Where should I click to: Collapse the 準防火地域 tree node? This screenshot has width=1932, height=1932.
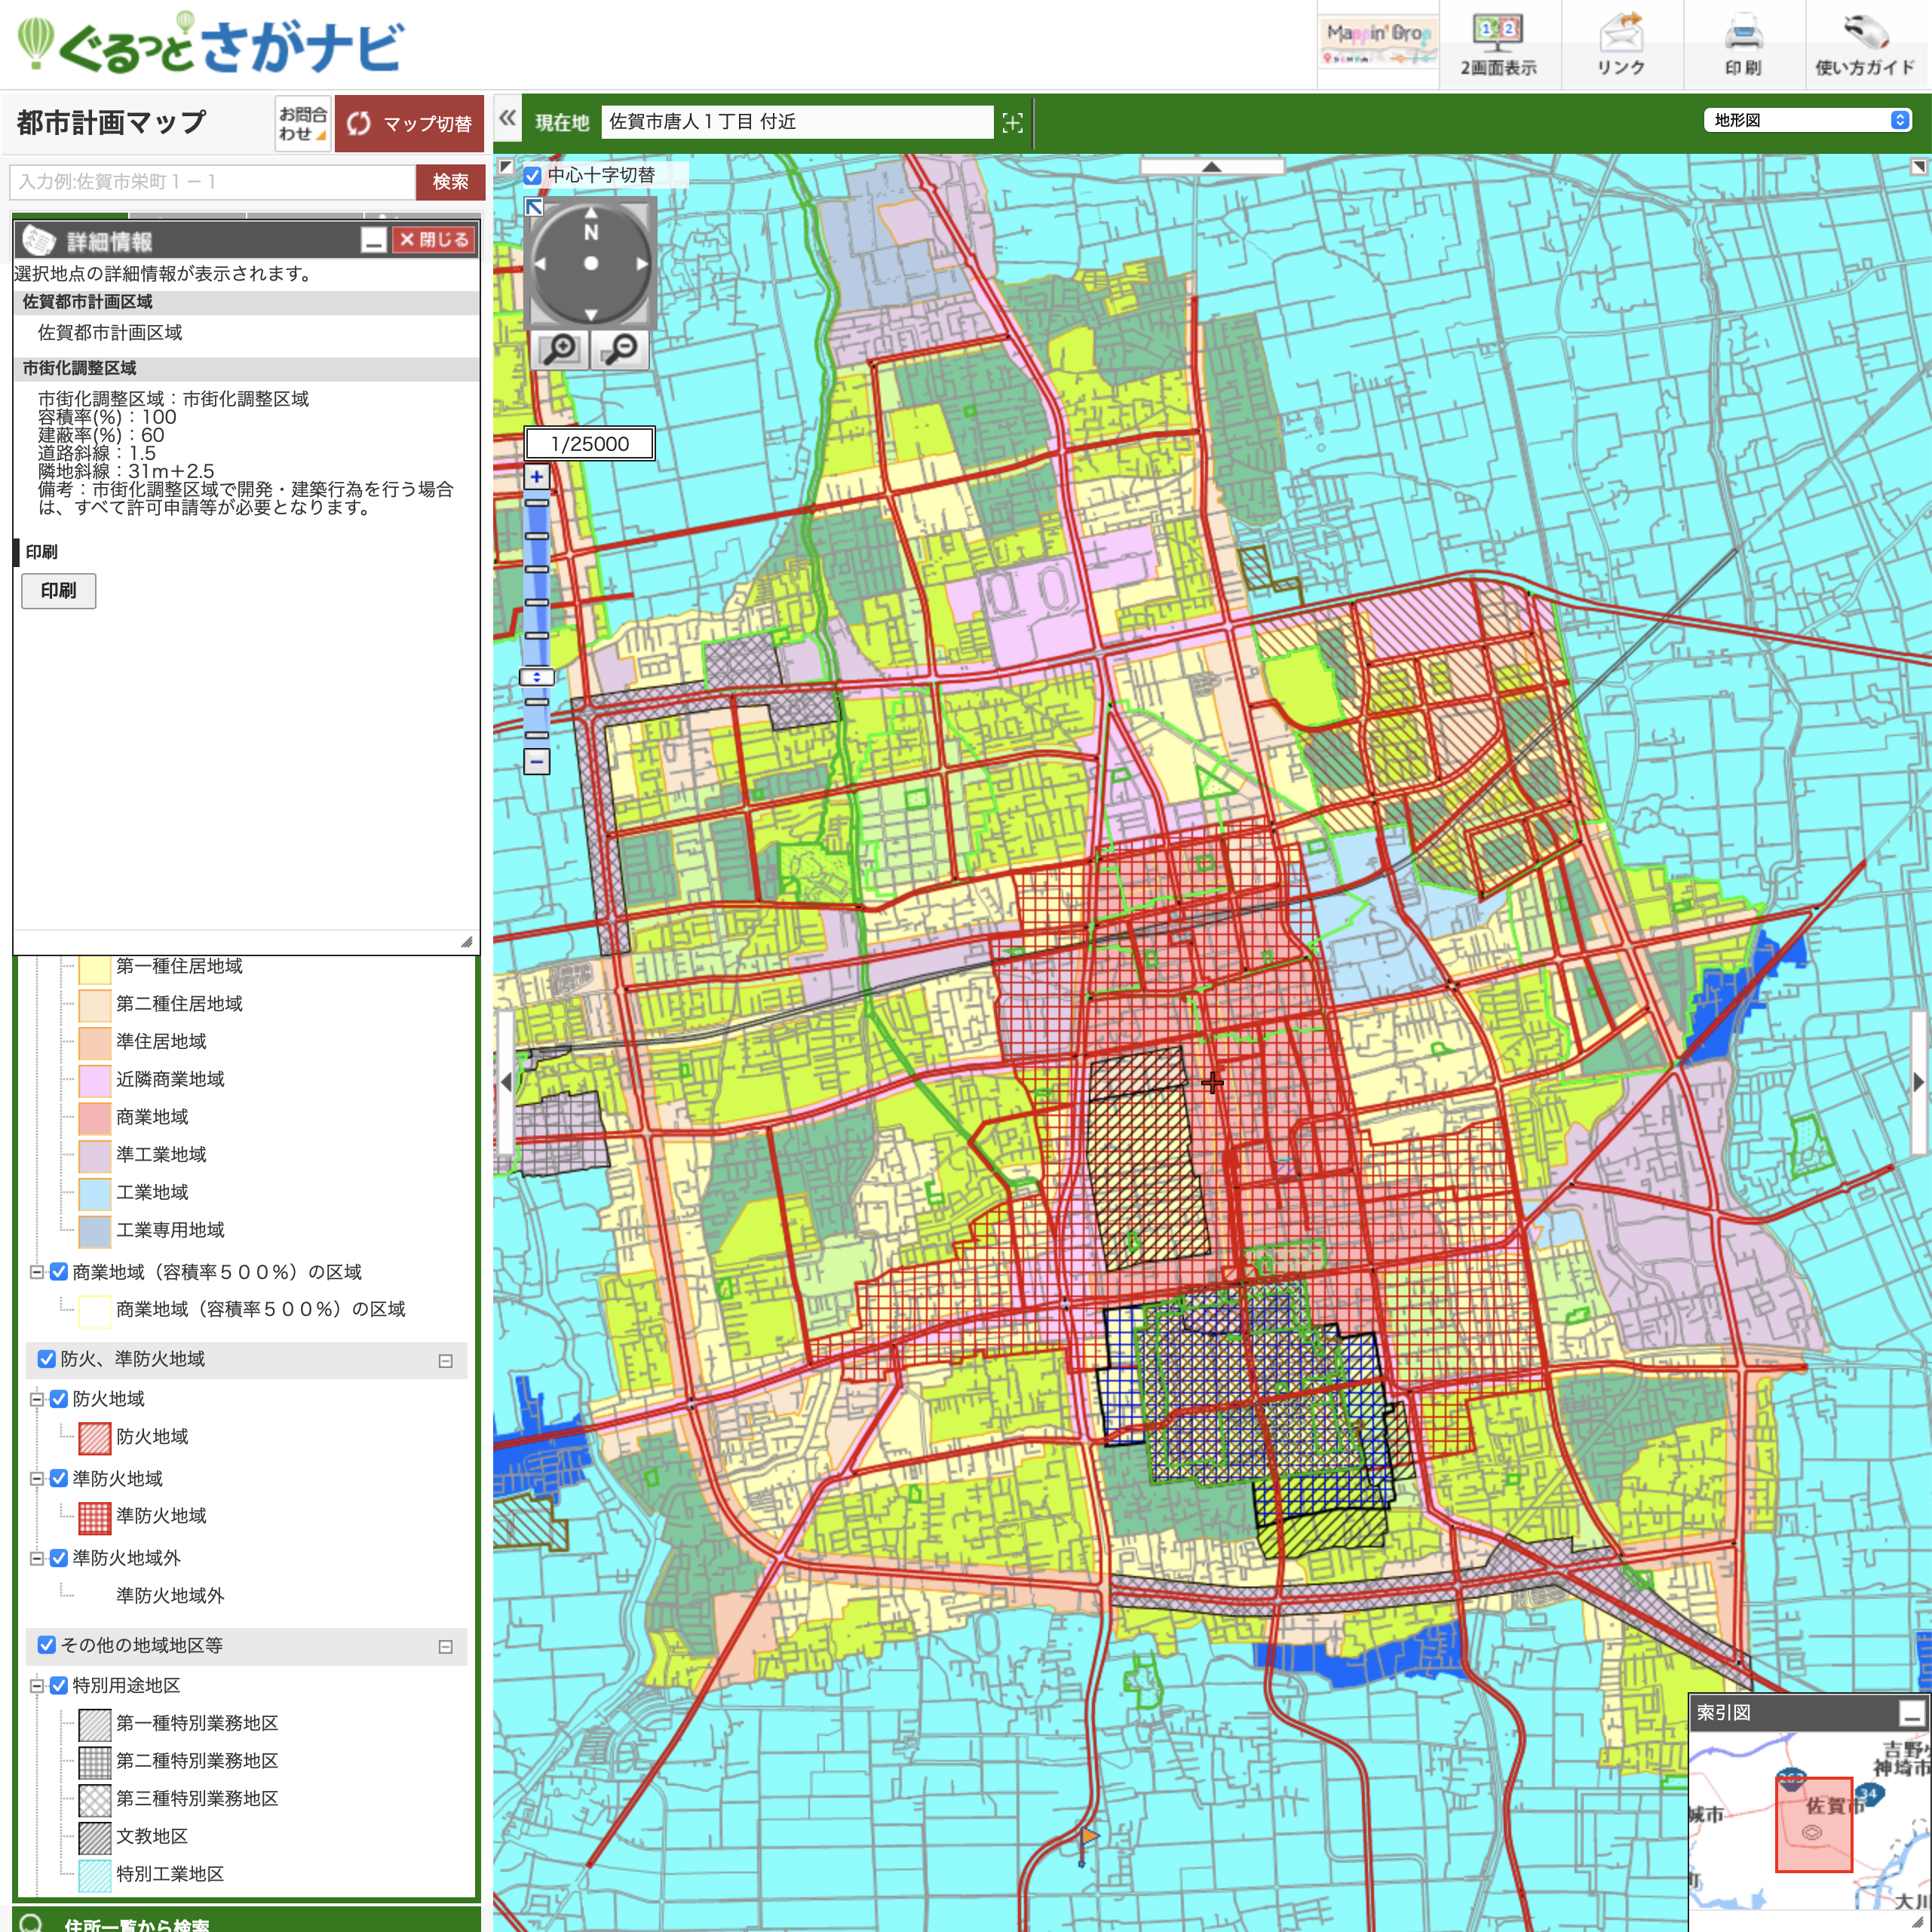click(36, 1478)
